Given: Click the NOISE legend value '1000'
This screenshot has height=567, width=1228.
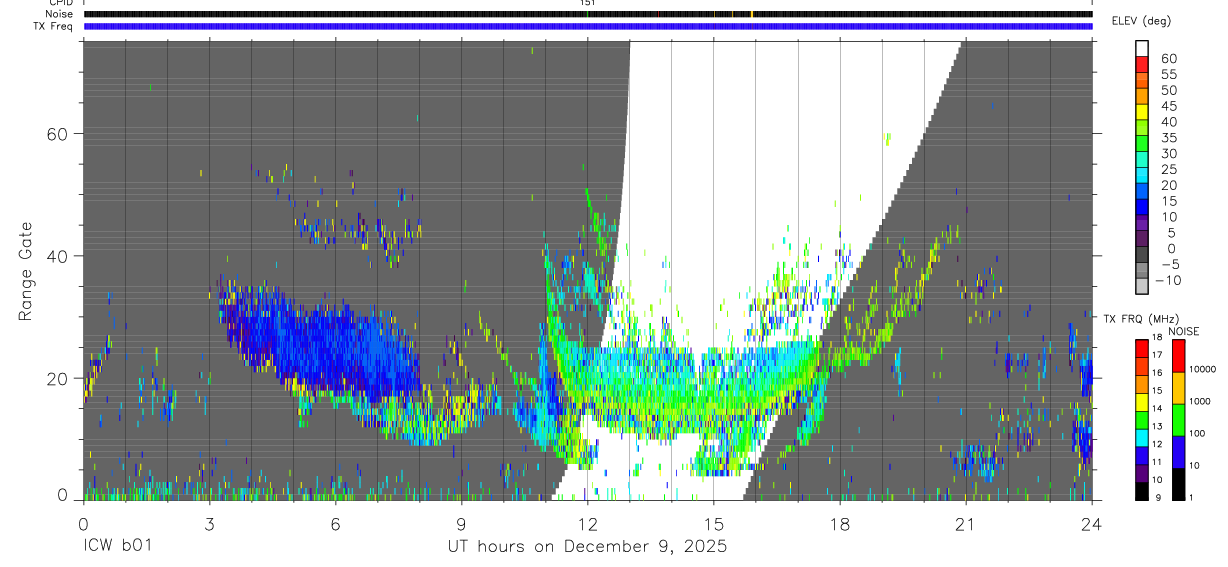Looking at the screenshot, I should (x=1200, y=401).
